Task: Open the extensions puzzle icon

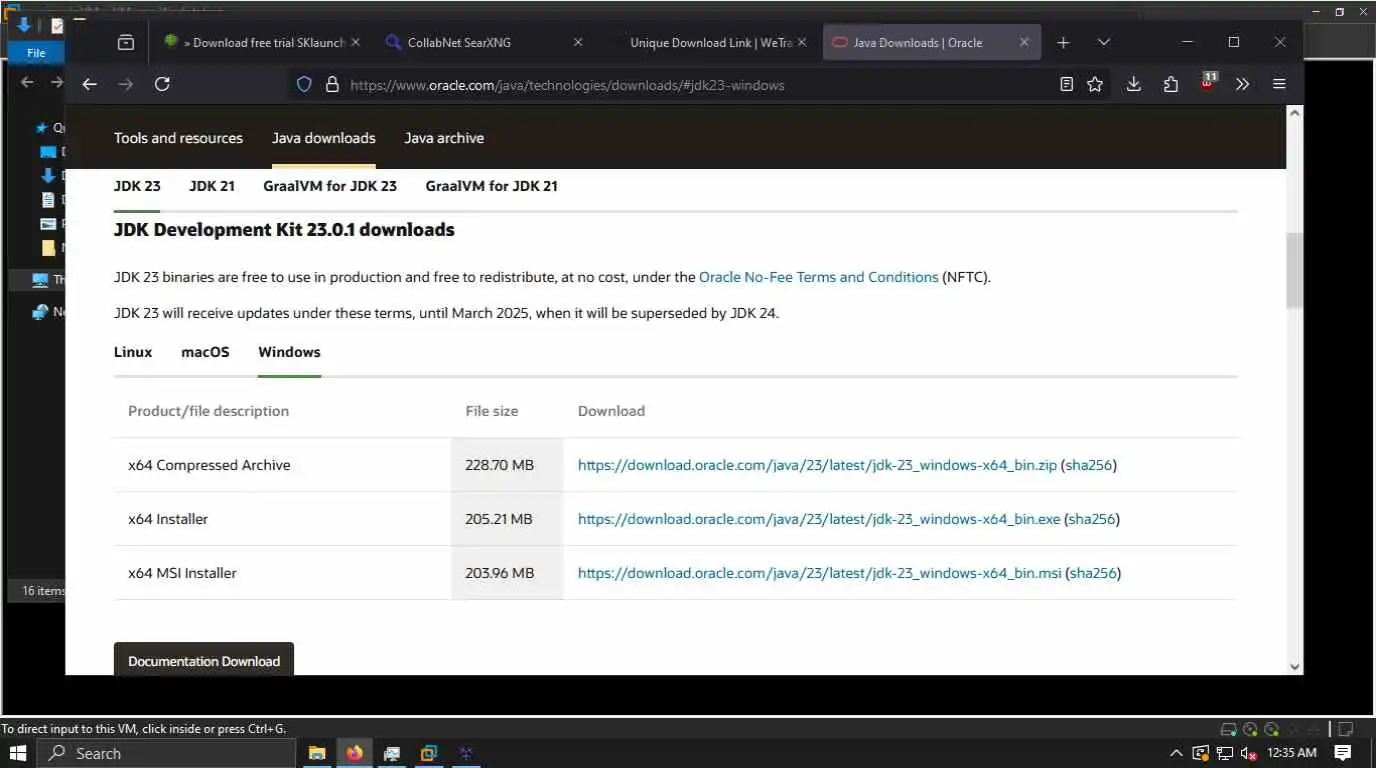Action: [x=1170, y=85]
